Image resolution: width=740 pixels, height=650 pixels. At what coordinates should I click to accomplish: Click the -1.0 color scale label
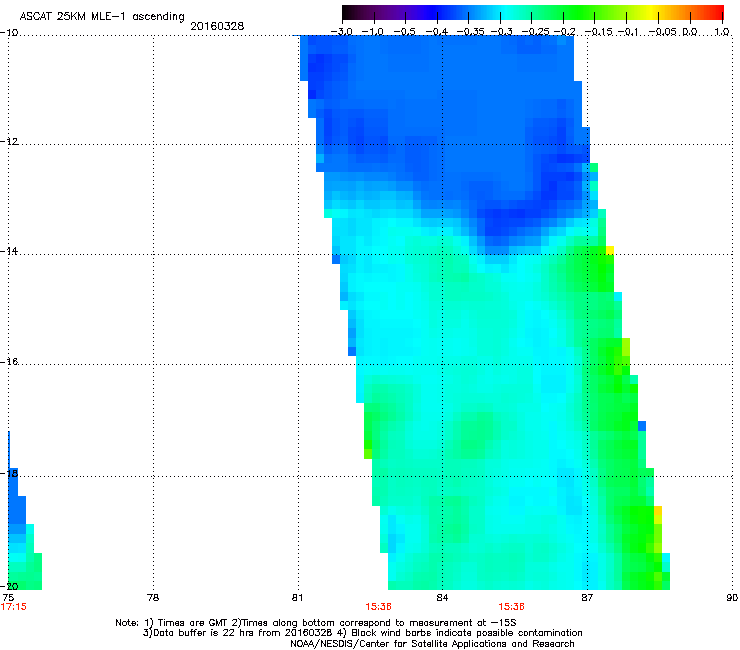tap(372, 32)
